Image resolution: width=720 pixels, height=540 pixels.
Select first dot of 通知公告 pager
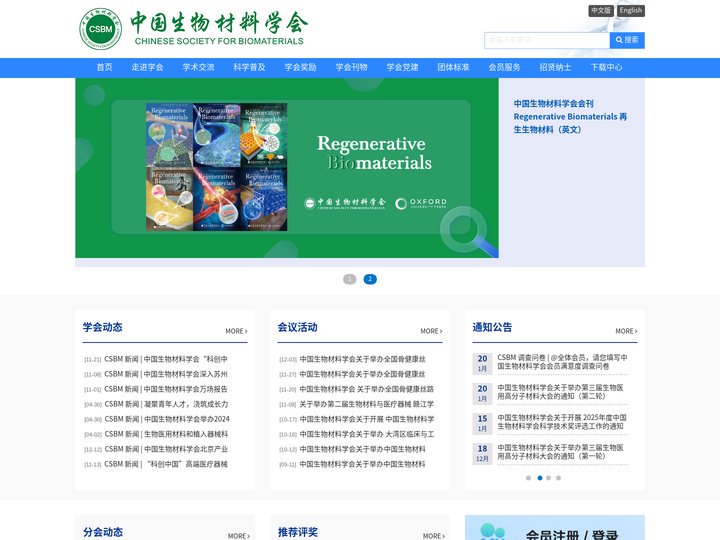529,478
